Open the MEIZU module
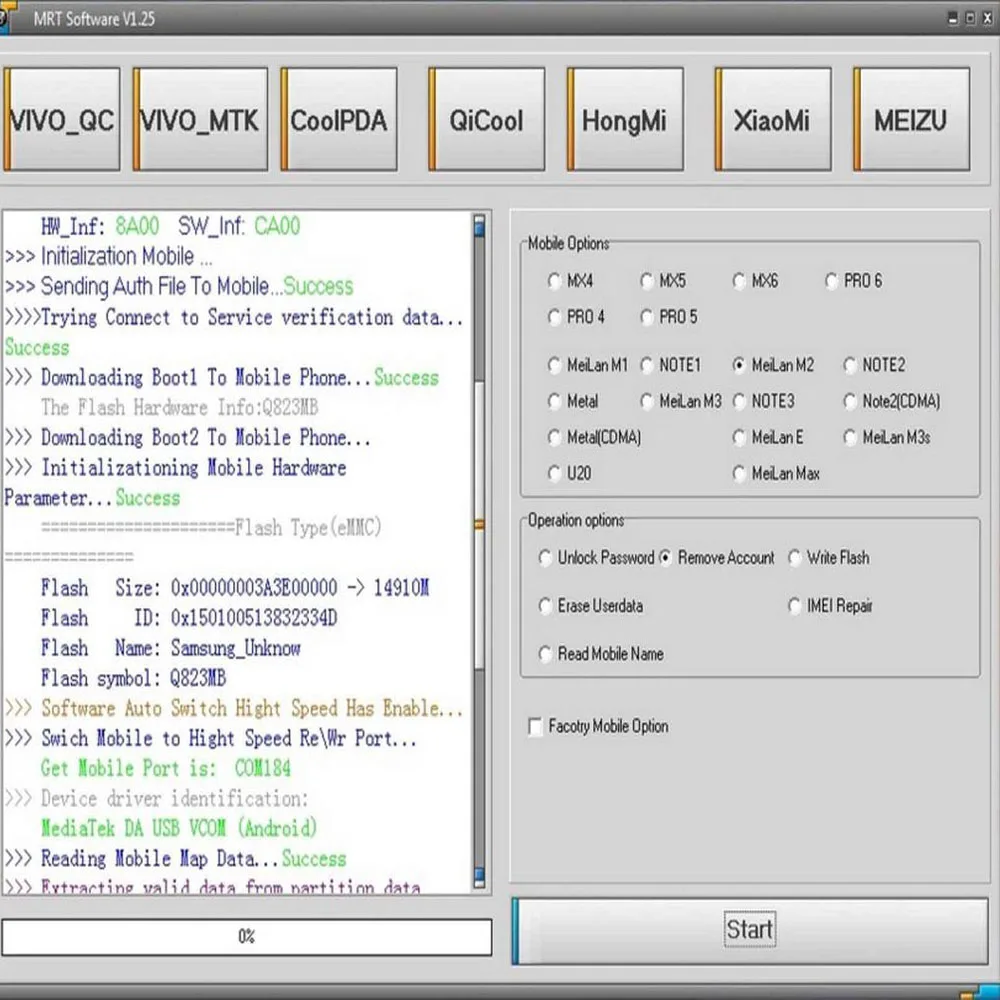 [911, 119]
